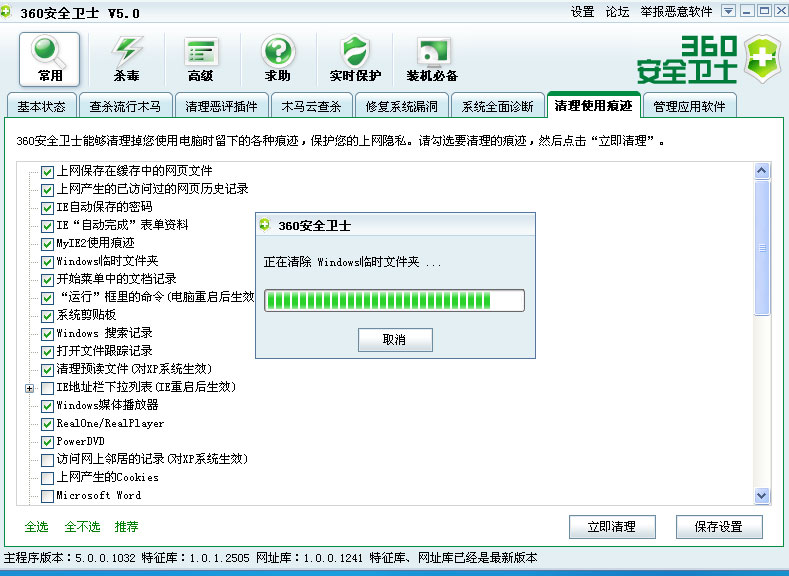Open the 杀毒 antivirus lightning icon

click(126, 59)
